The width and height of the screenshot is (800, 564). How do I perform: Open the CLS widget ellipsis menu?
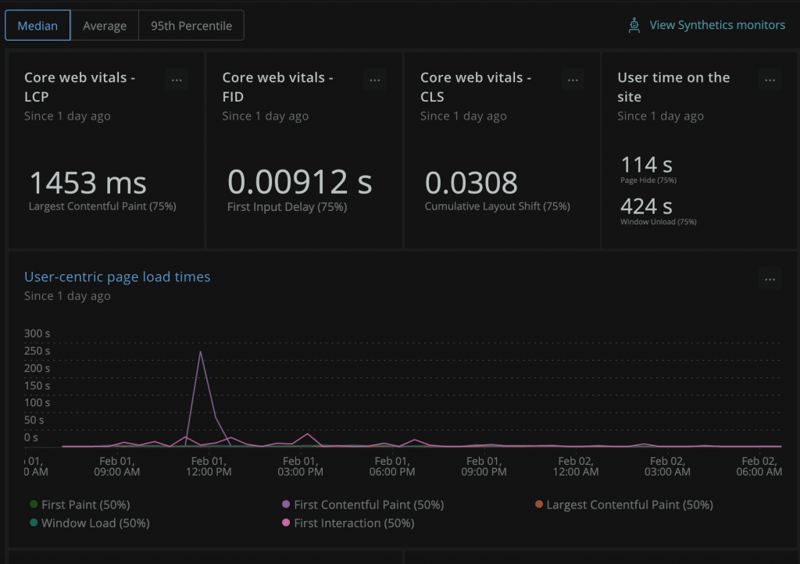pyautogui.click(x=572, y=80)
